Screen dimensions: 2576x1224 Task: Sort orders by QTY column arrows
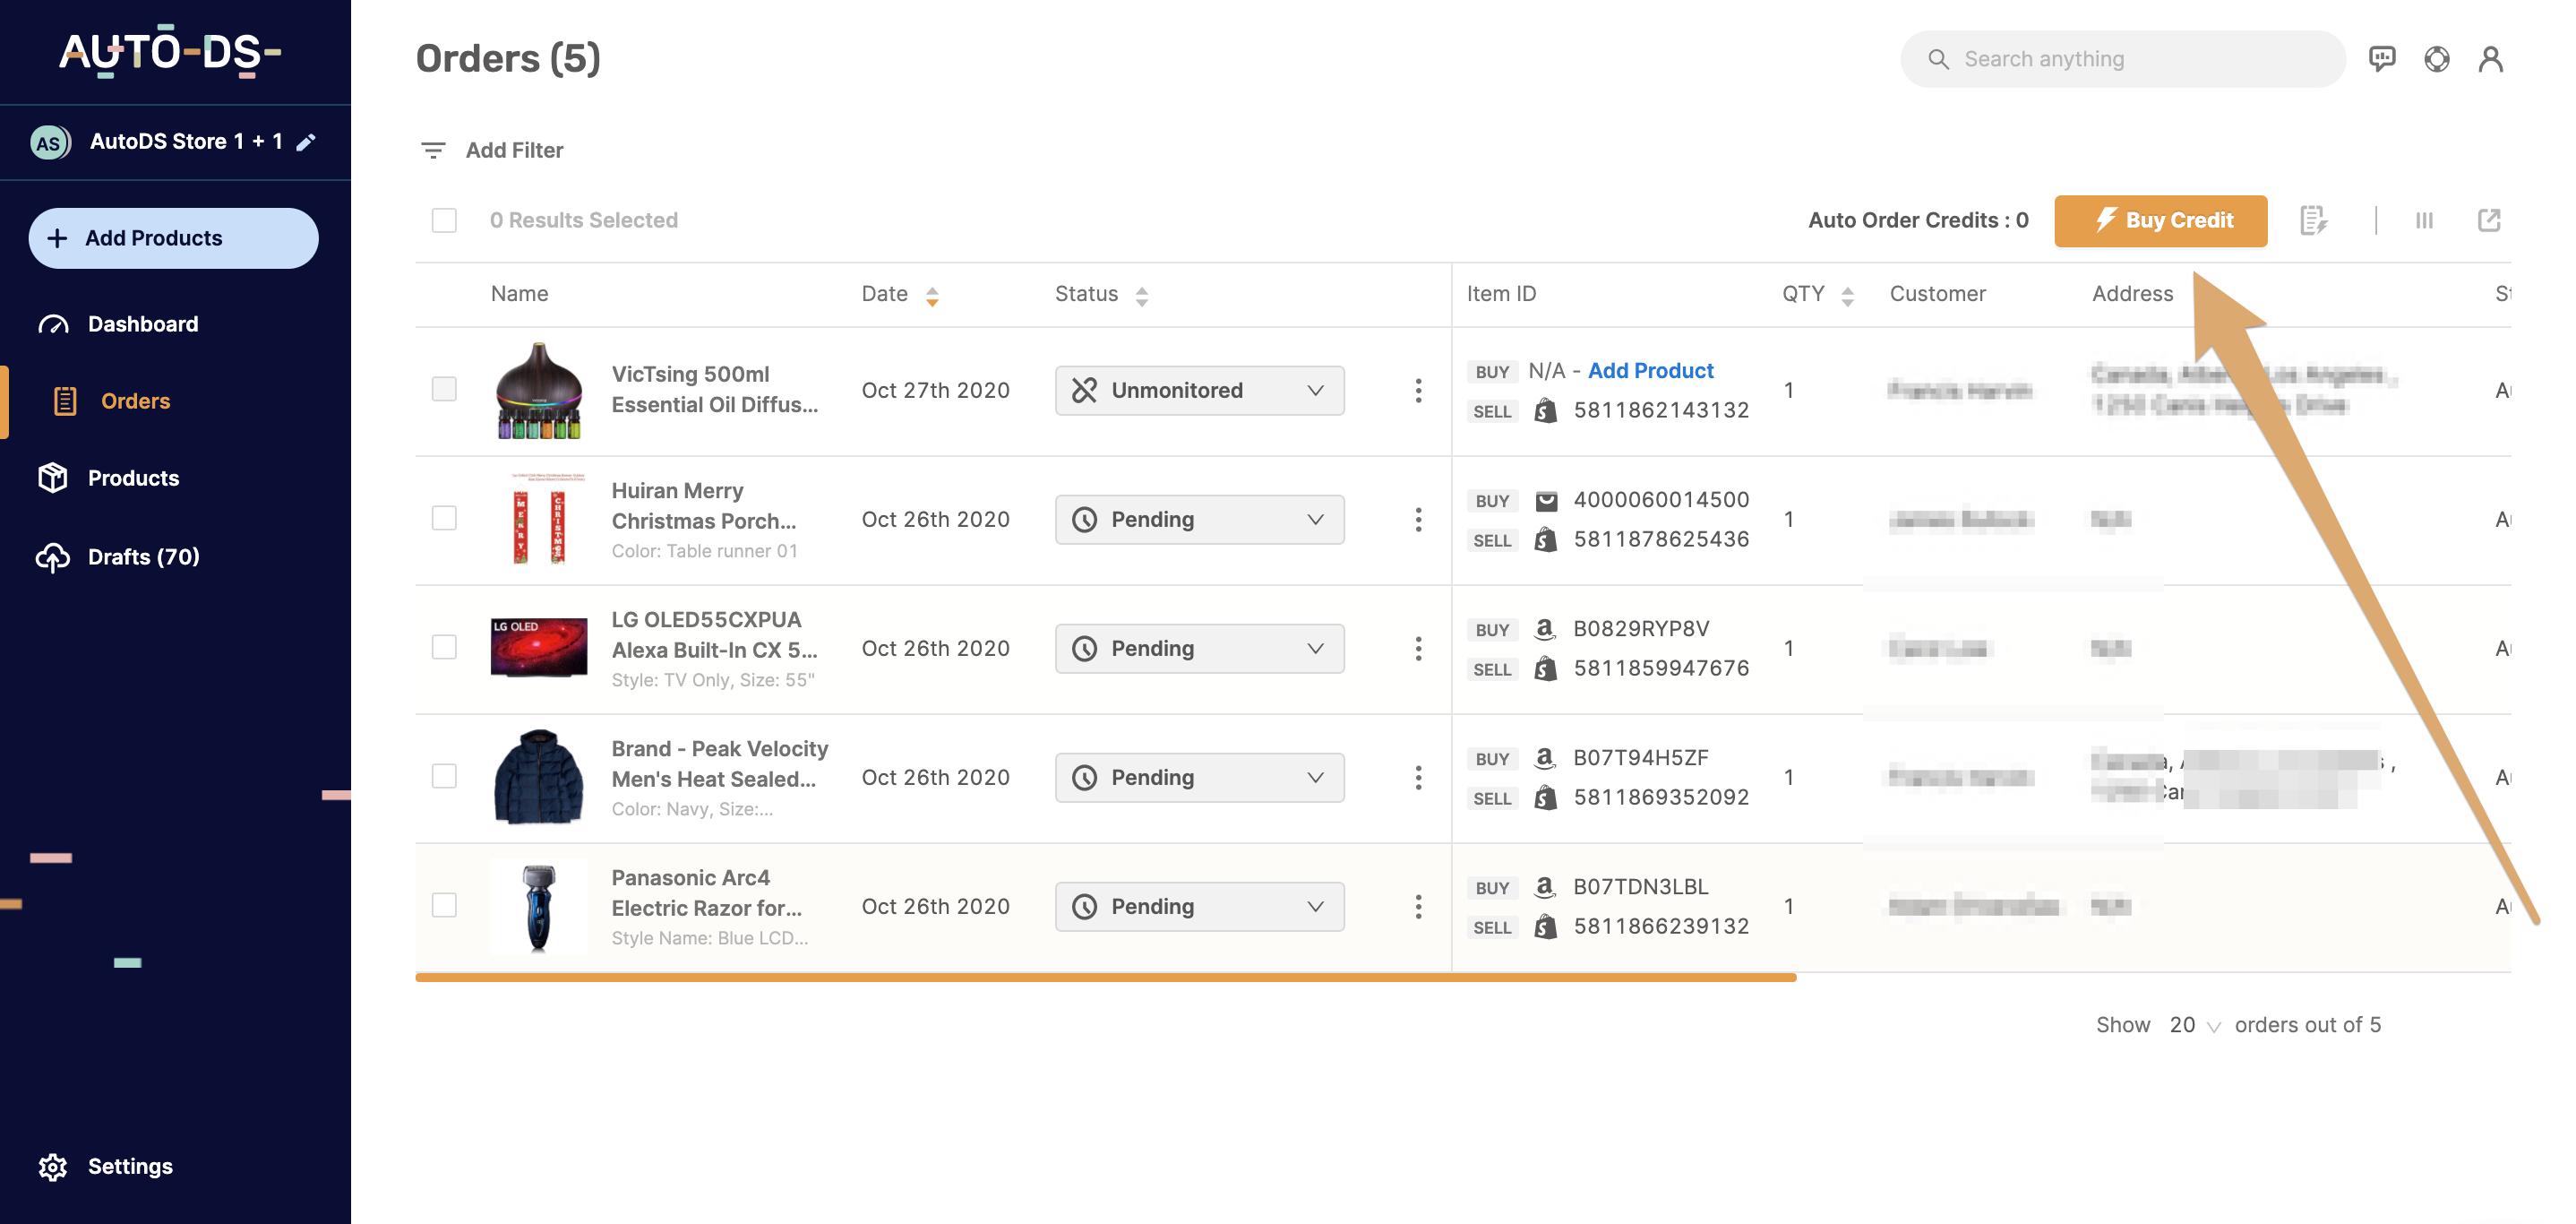point(1847,296)
